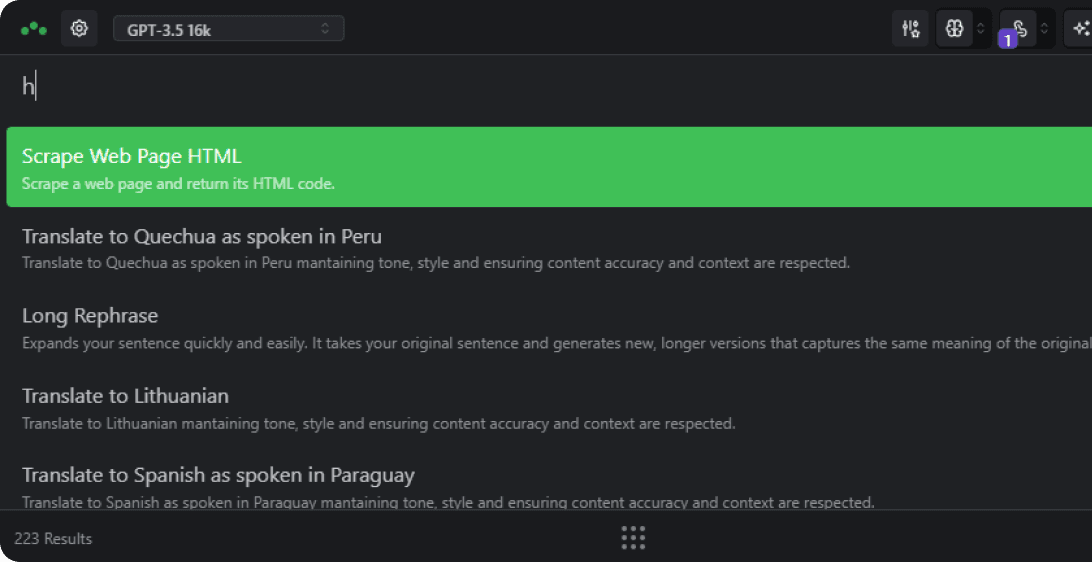The height and width of the screenshot is (562, 1092).
Task: Click the sliders-with-star presets icon
Action: click(910, 29)
